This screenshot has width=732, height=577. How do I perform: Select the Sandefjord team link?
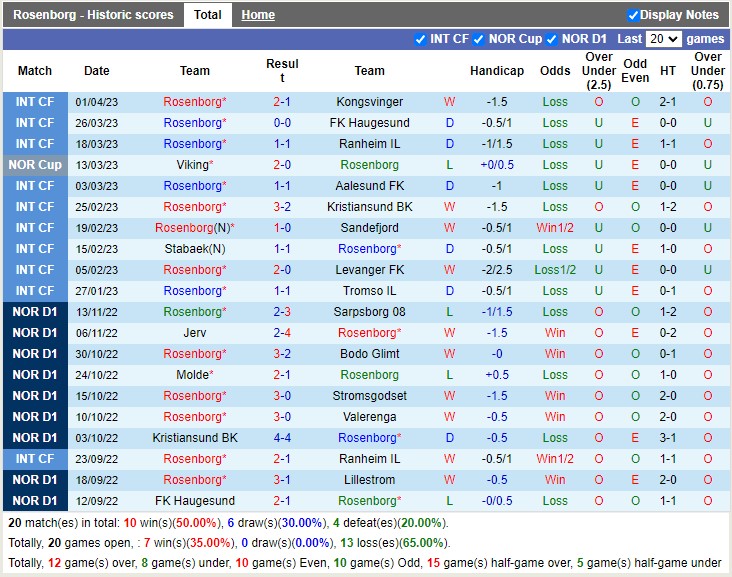(369, 228)
